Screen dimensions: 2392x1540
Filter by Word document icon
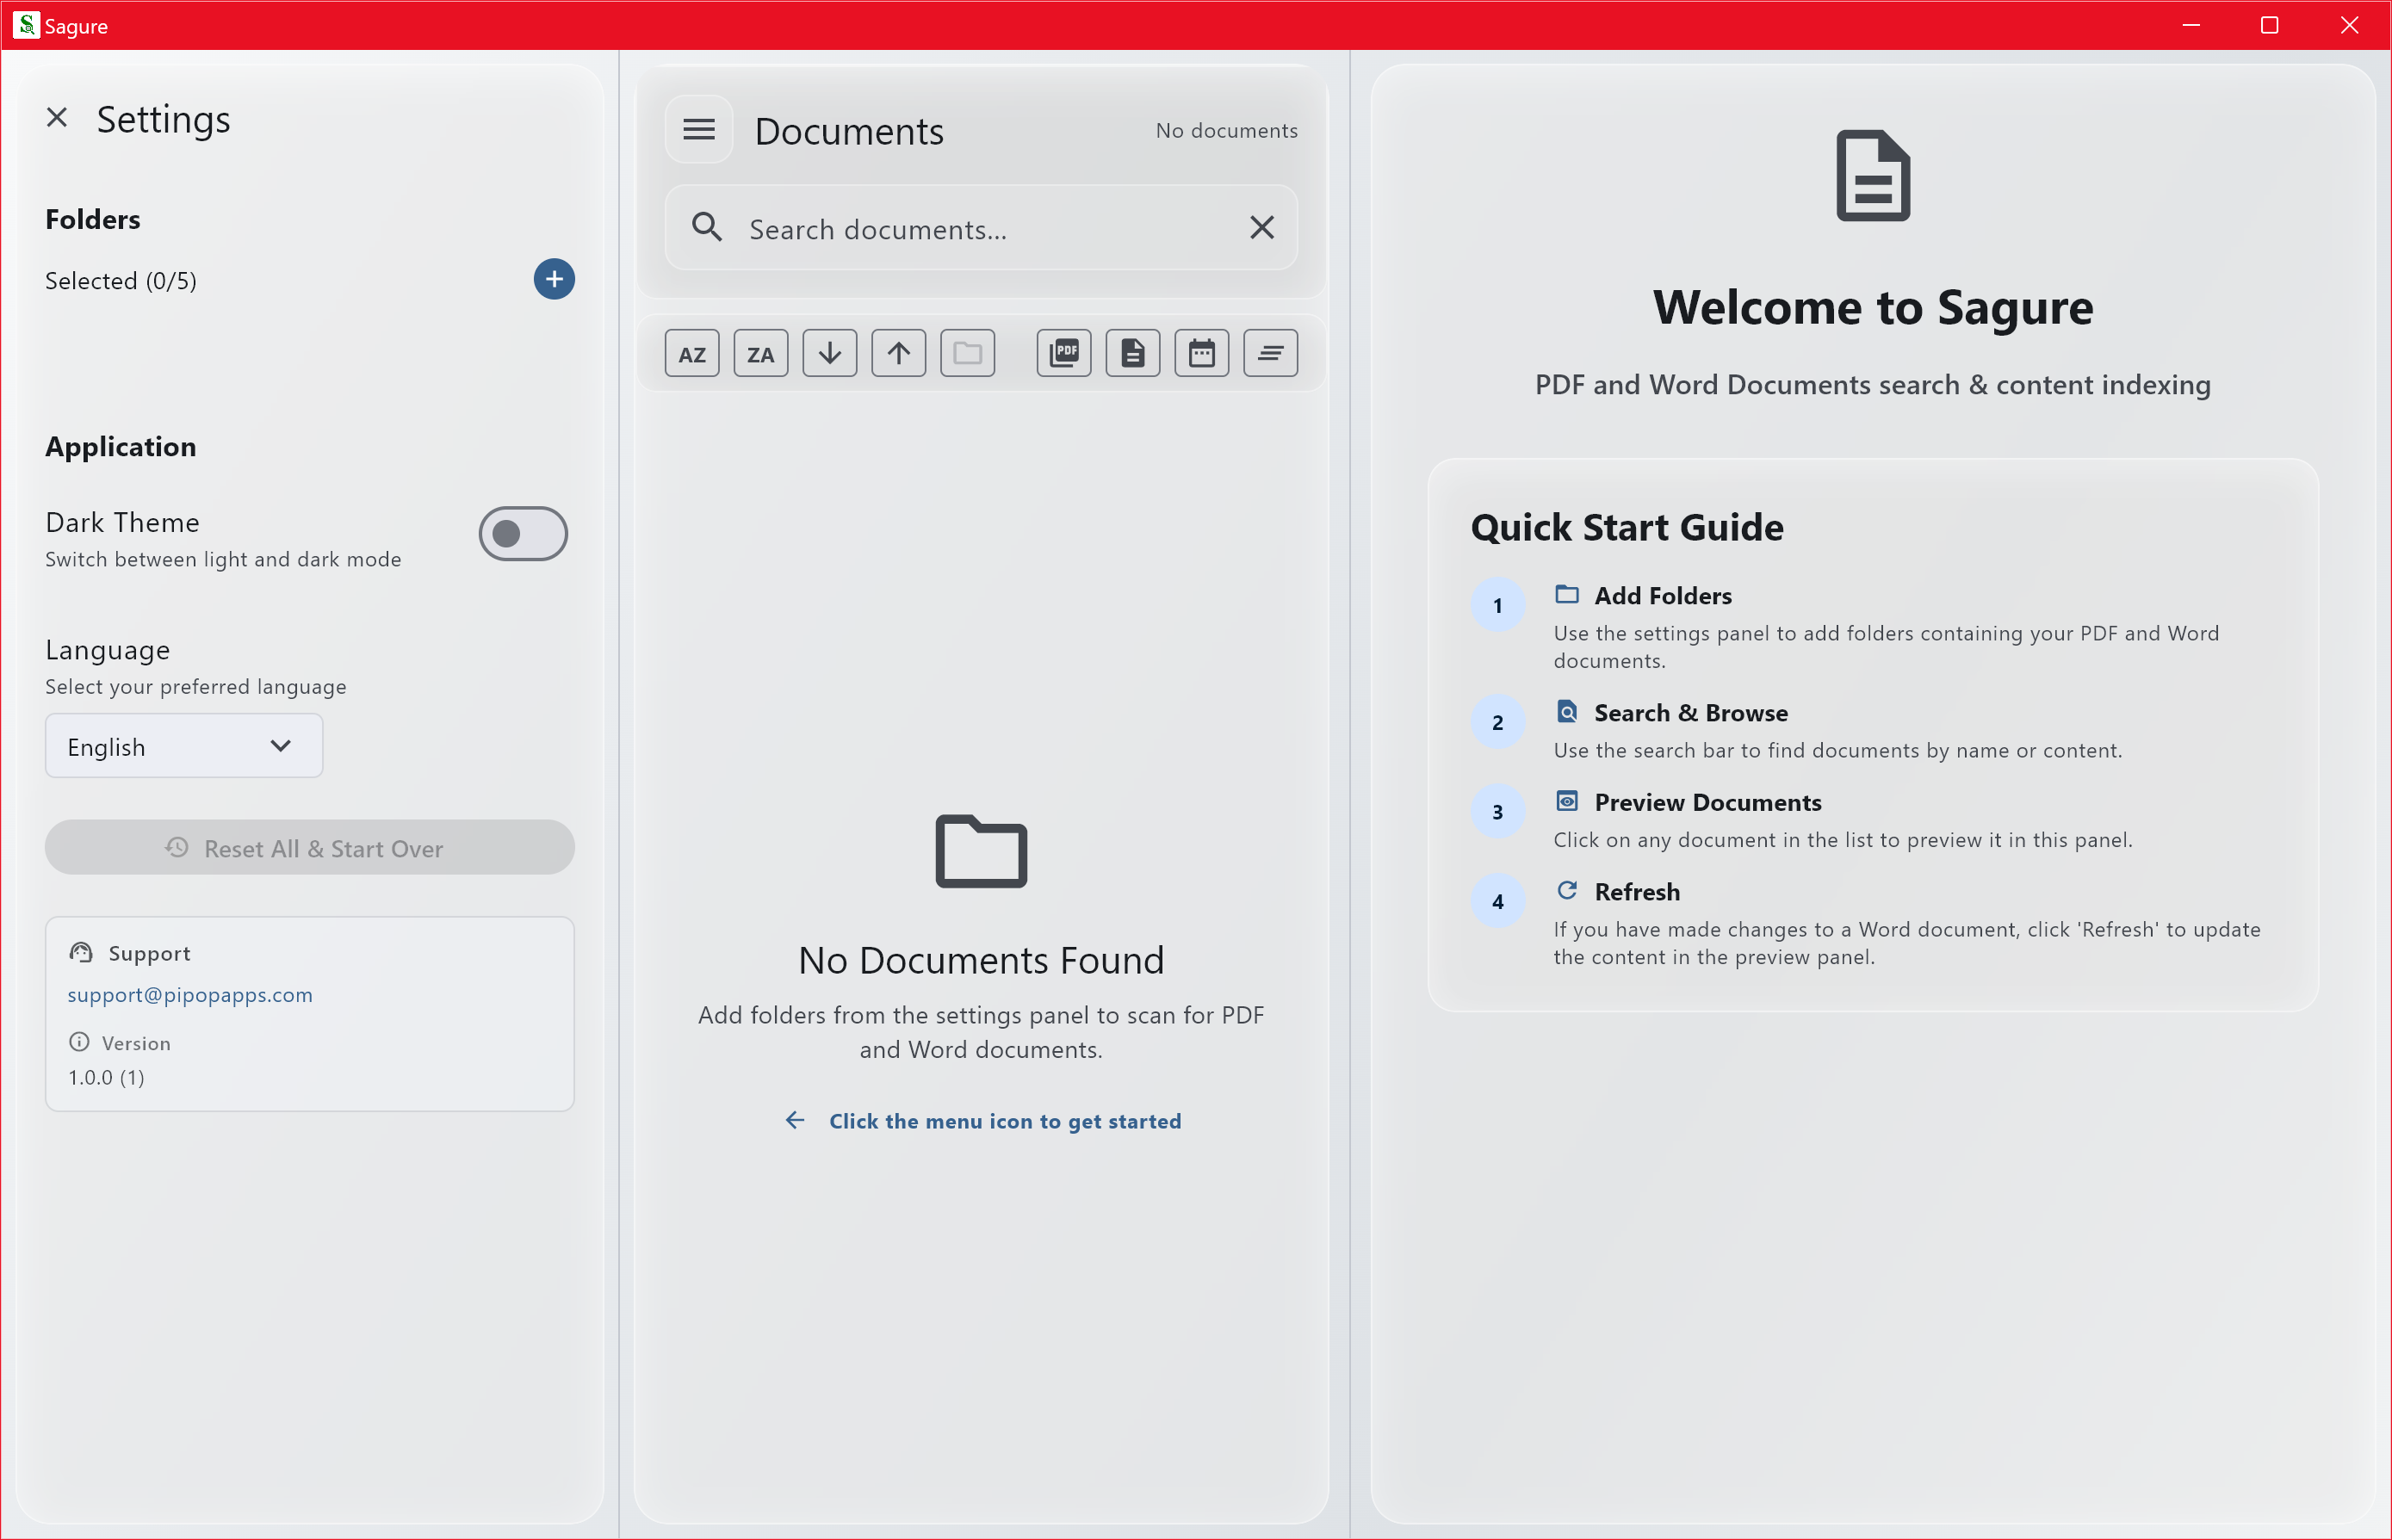pyautogui.click(x=1132, y=354)
